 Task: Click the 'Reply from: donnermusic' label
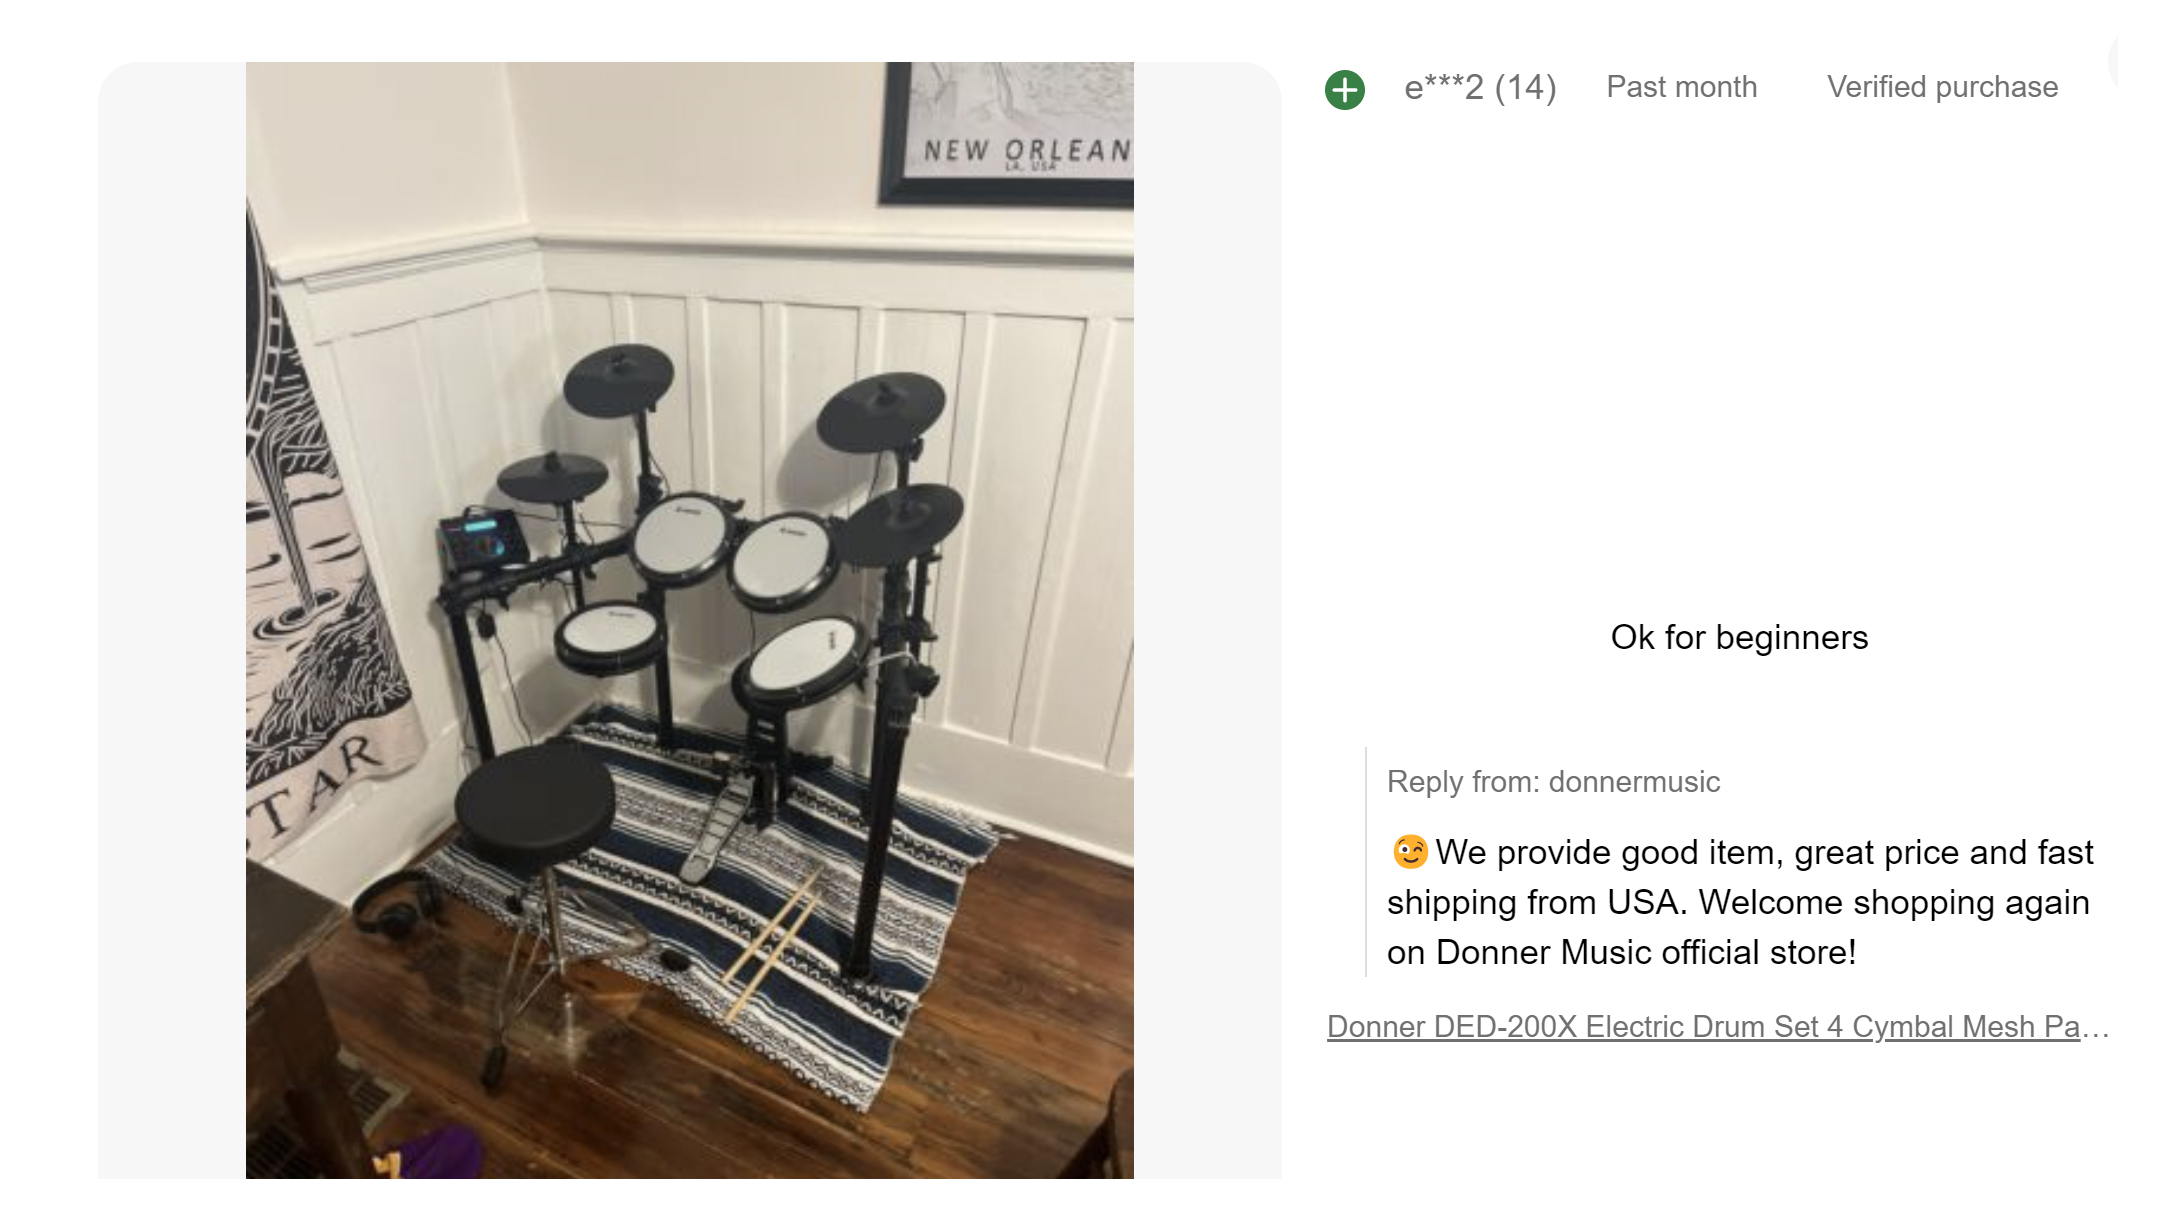click(1552, 782)
